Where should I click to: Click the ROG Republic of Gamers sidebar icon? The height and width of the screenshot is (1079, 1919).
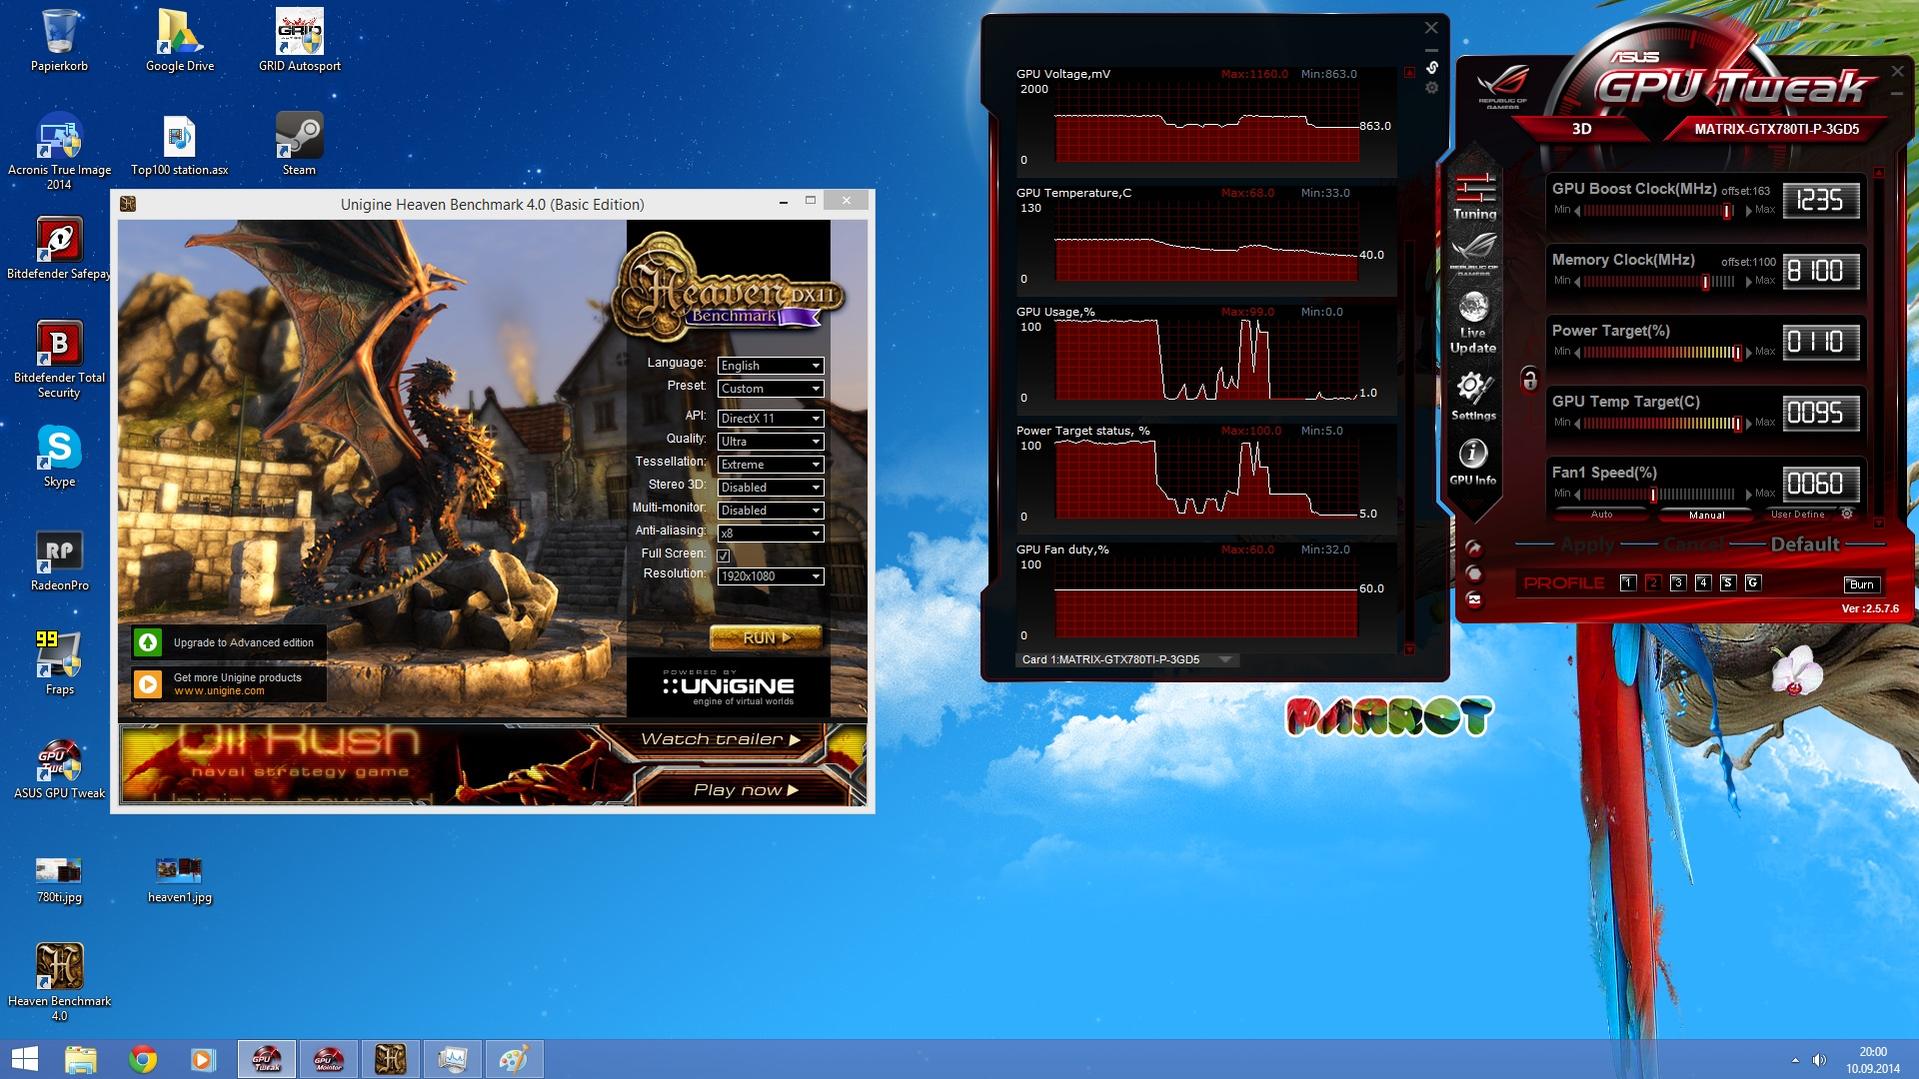point(1474,256)
